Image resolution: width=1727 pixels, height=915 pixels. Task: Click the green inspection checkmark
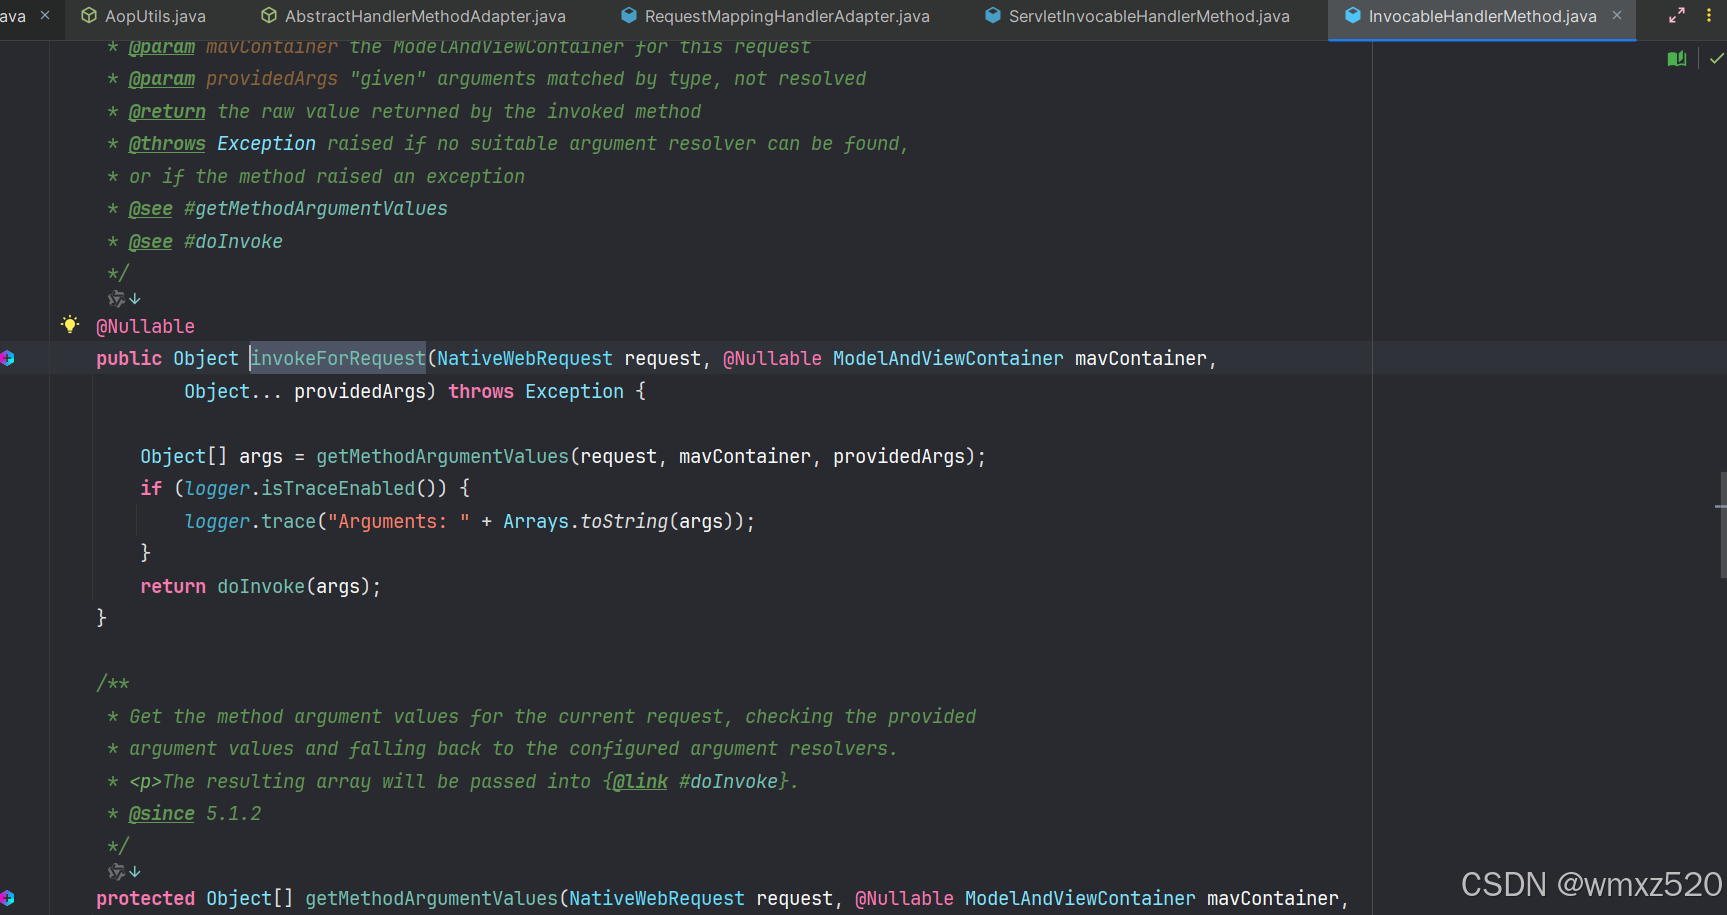(1717, 59)
